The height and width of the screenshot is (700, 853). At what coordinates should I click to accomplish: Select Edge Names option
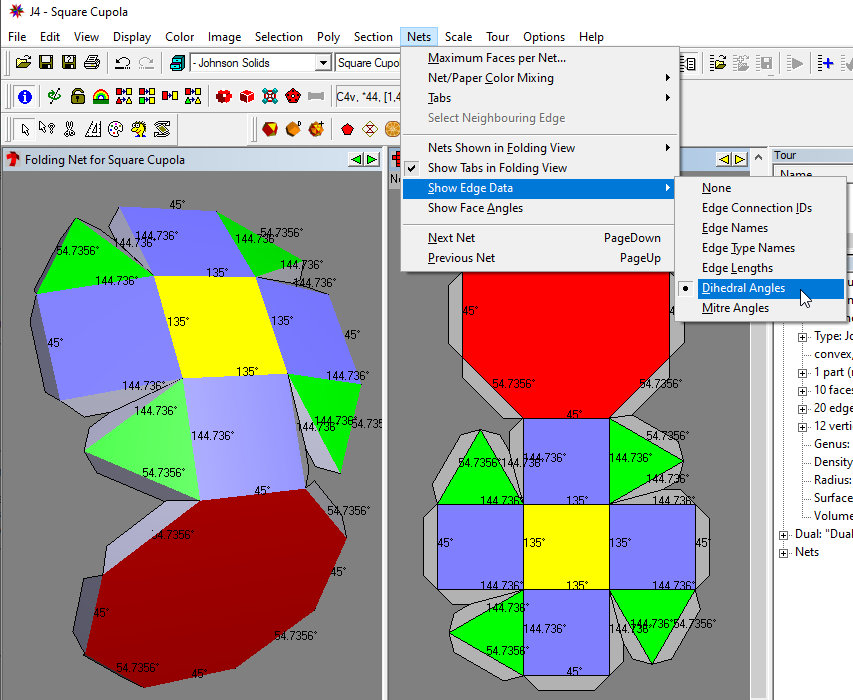pyautogui.click(x=734, y=228)
